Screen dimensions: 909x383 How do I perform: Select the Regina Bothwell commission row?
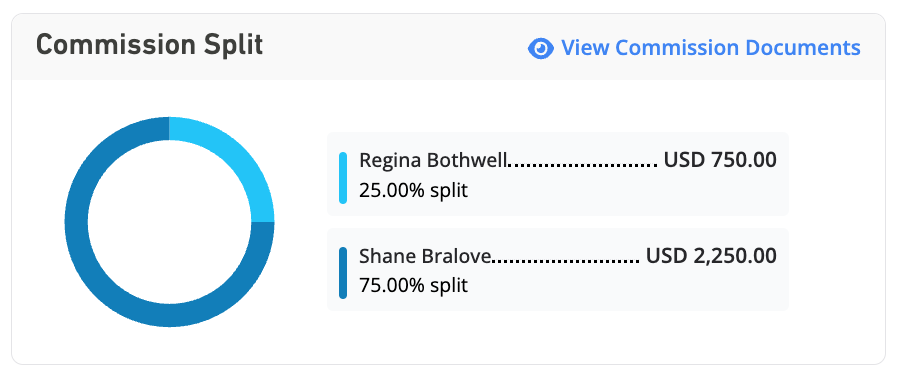point(558,174)
